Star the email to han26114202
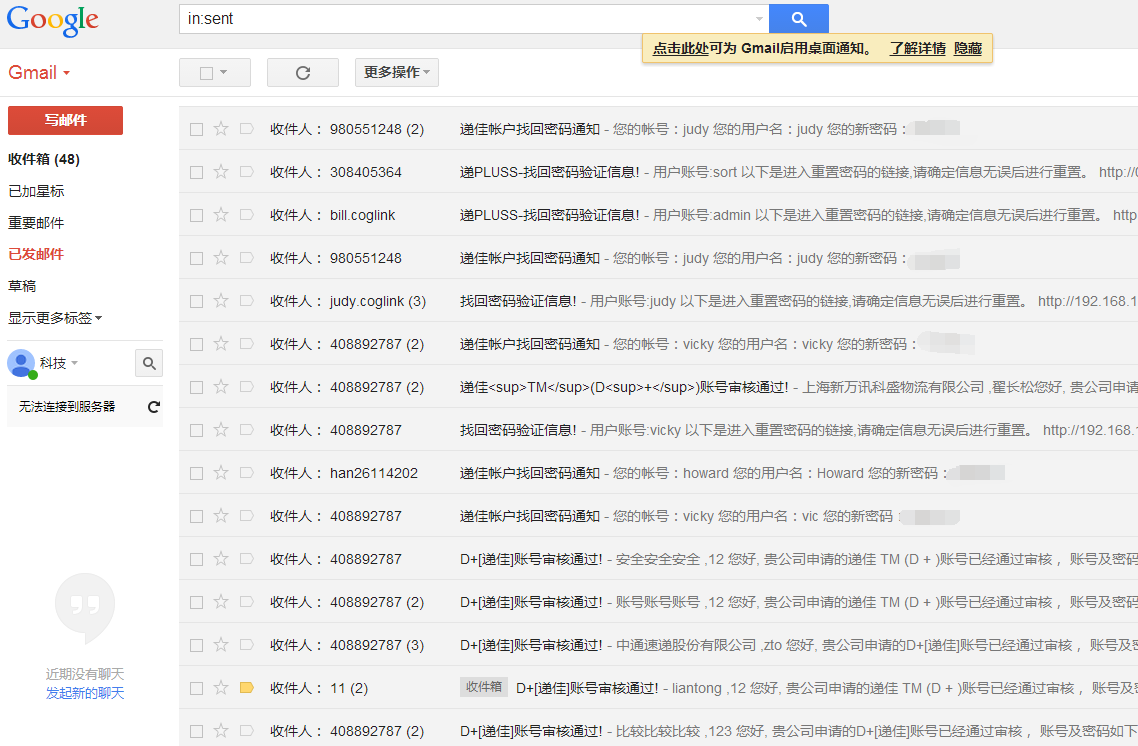Image resolution: width=1138 pixels, height=746 pixels. tap(221, 473)
